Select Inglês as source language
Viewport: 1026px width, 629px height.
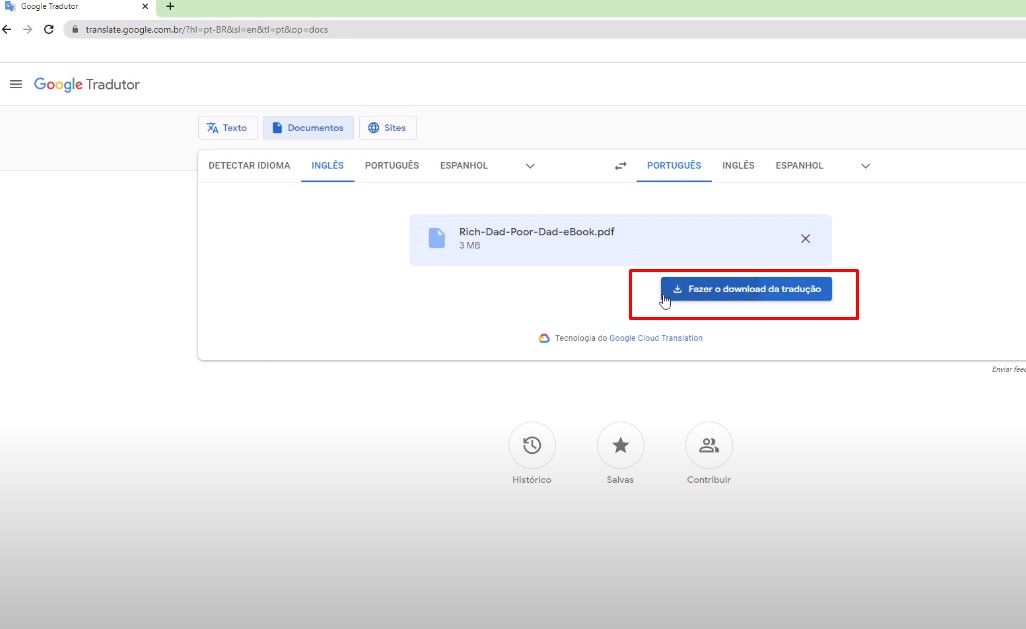[x=328, y=166]
